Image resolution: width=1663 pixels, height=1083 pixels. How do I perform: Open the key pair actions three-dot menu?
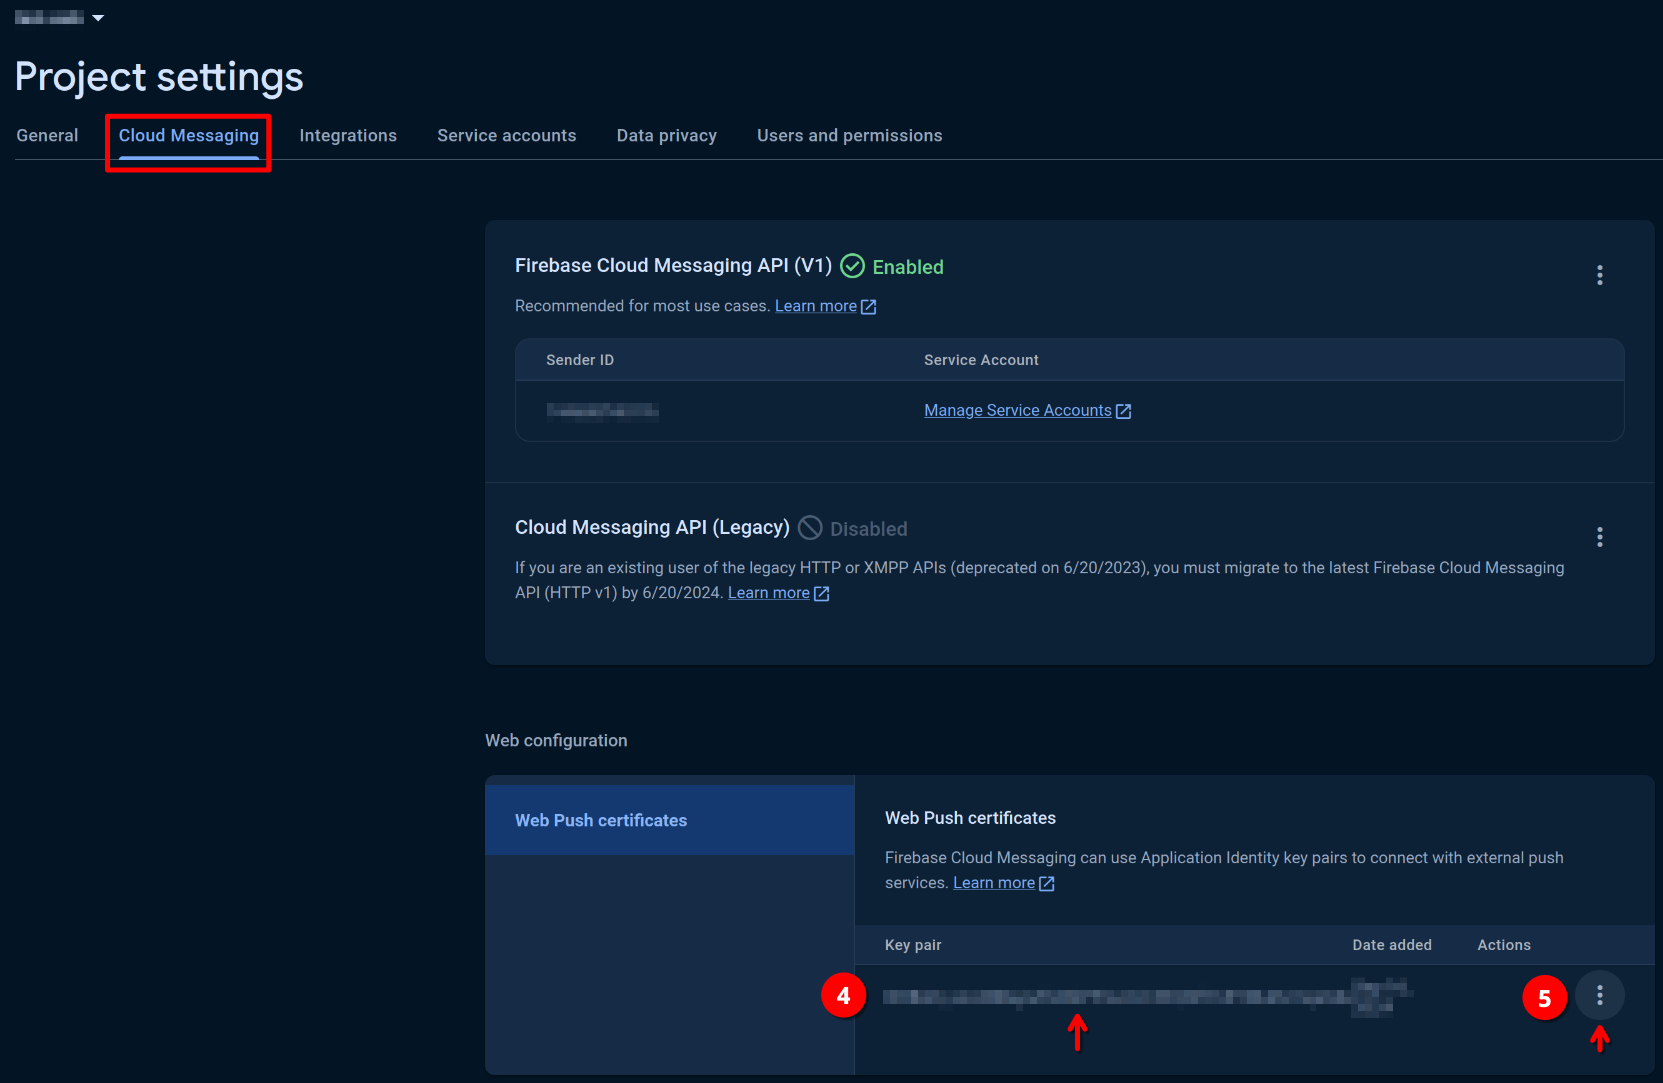(x=1600, y=995)
